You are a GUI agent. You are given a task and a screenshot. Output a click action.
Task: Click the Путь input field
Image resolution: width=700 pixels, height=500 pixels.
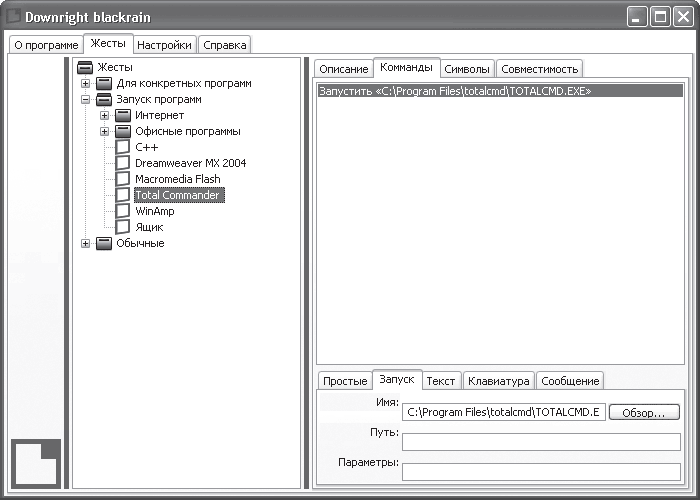coord(541,442)
